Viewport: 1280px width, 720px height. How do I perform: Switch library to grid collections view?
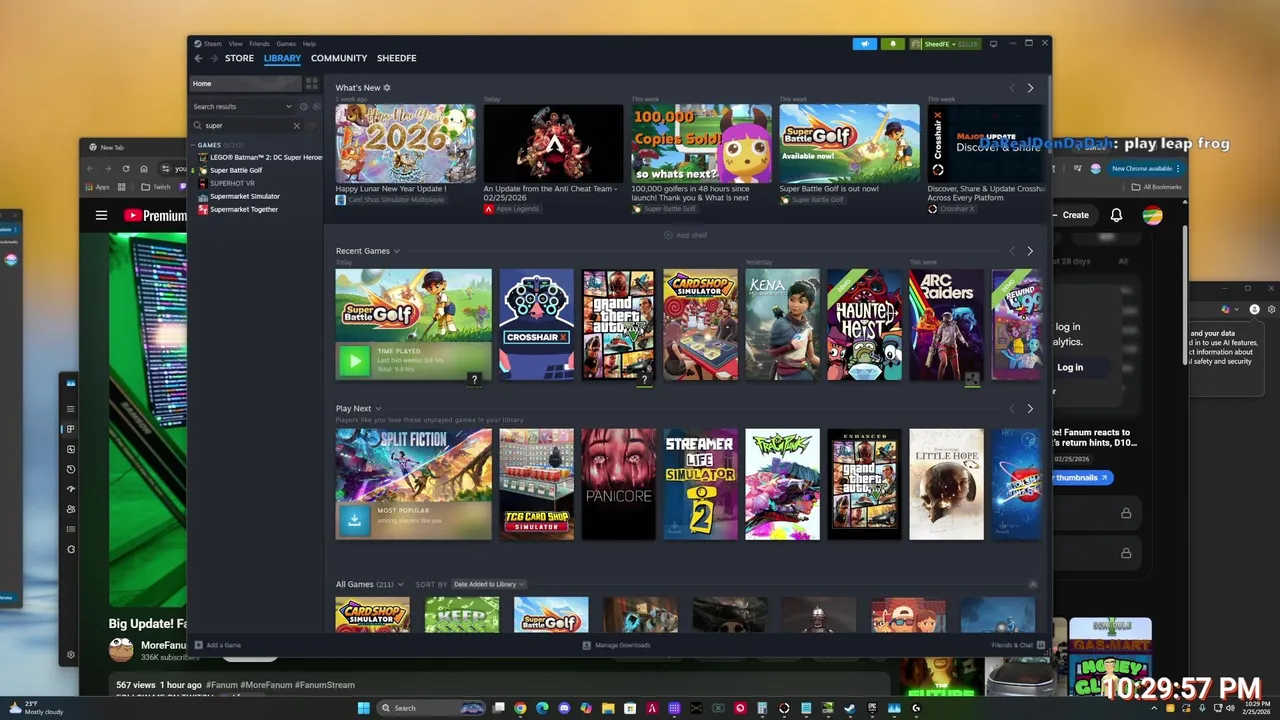click(311, 84)
